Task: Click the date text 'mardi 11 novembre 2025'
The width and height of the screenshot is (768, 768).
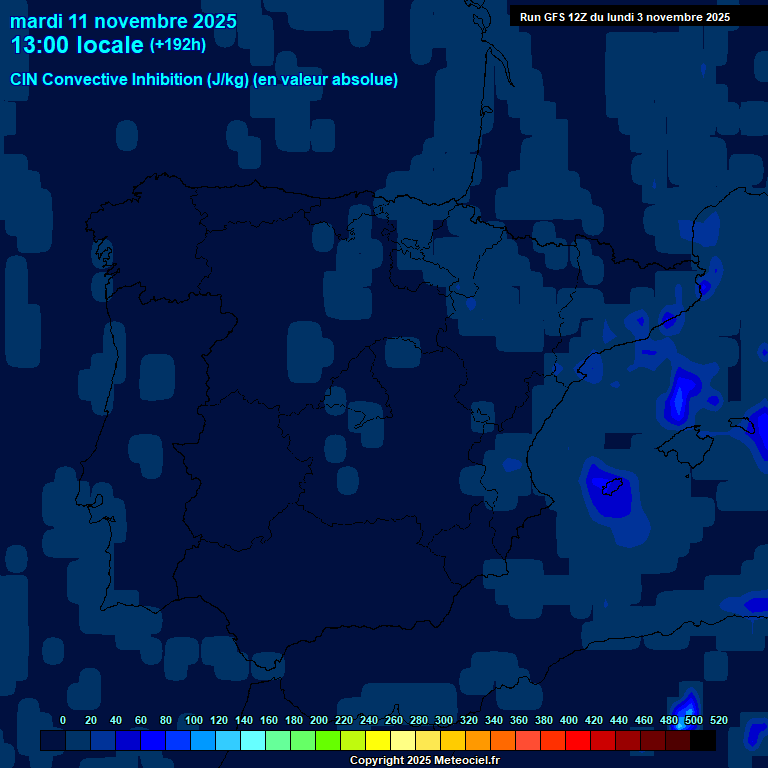Action: point(123,22)
